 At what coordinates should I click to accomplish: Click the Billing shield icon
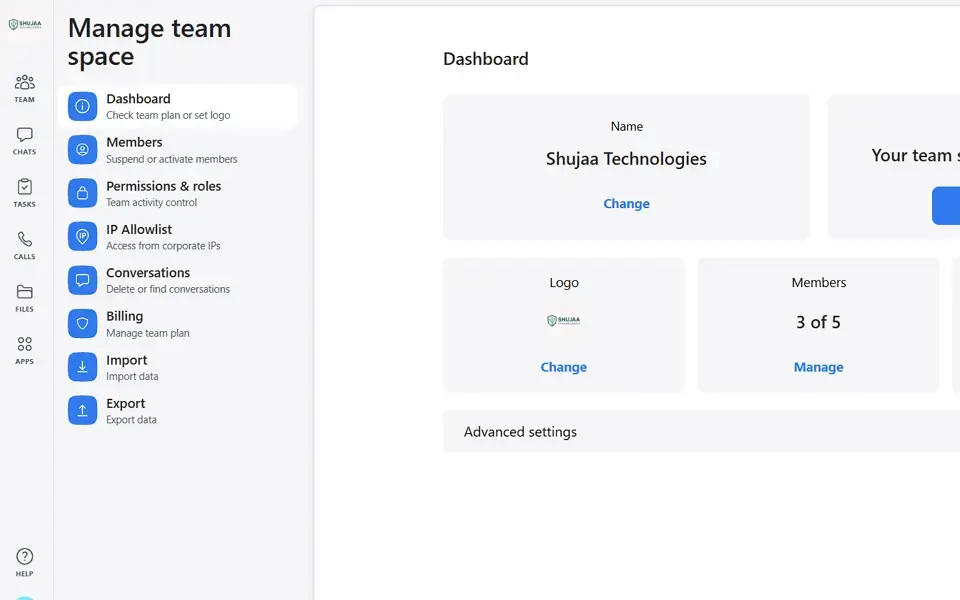pyautogui.click(x=83, y=324)
